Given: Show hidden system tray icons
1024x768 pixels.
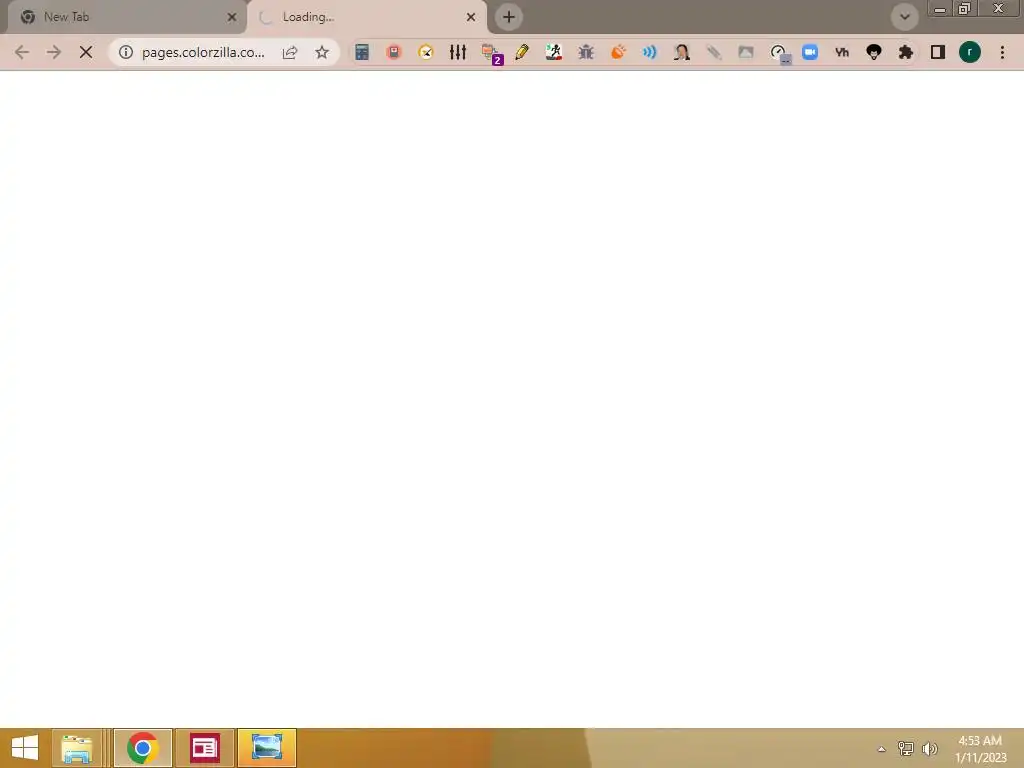Looking at the screenshot, I should coord(881,749).
